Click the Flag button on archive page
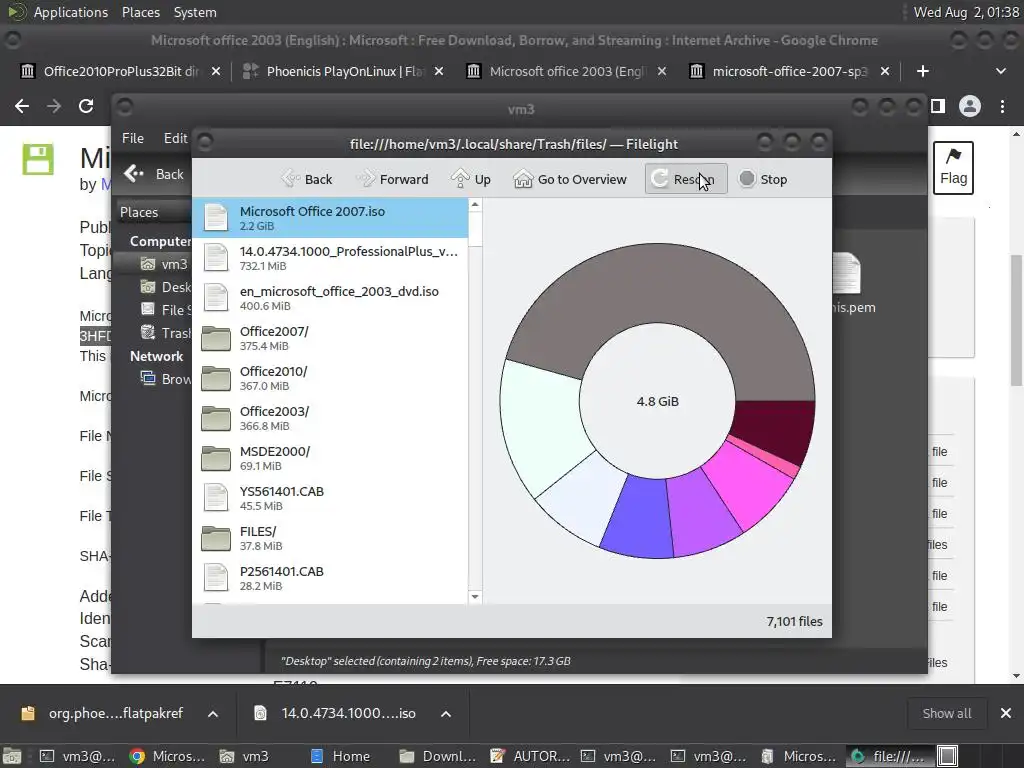 [953, 168]
